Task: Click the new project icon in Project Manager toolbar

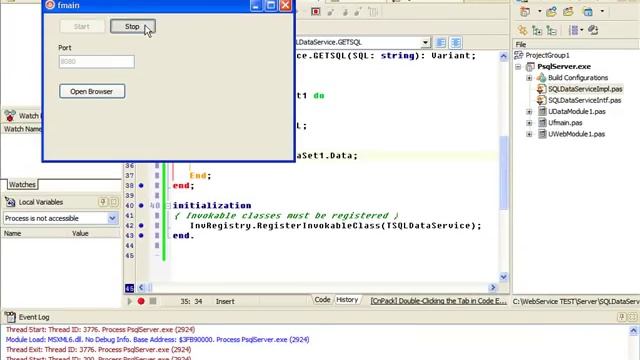Action: pyautogui.click(x=525, y=12)
